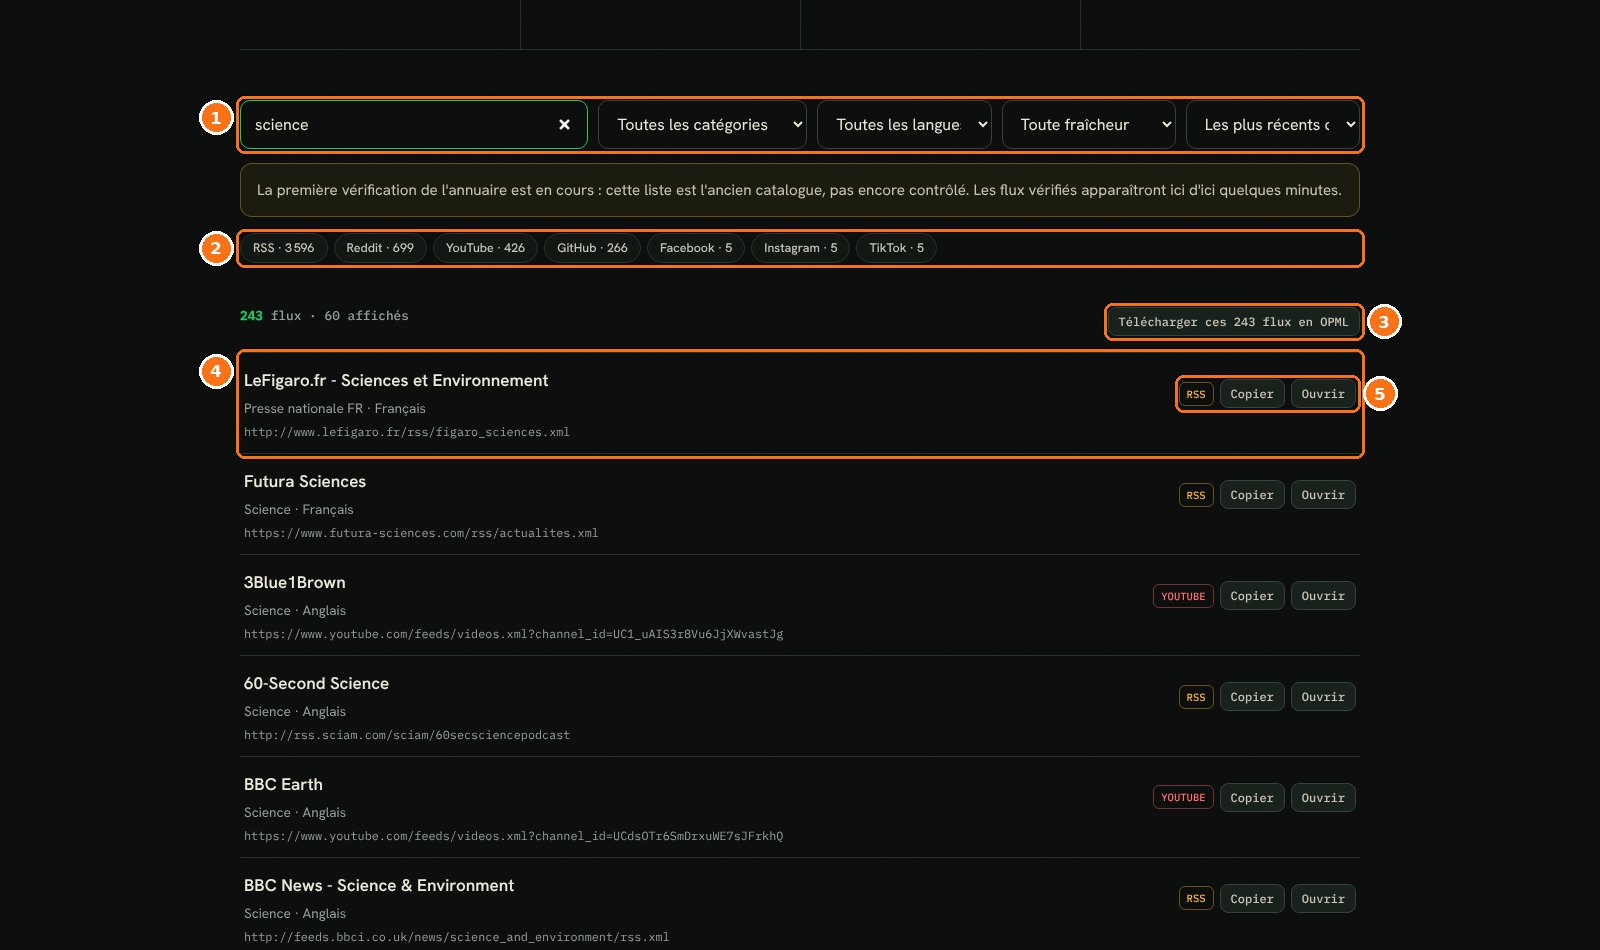Toggle the Reddit · 699 filter chip
Image resolution: width=1600 pixels, height=950 pixels.
pos(380,248)
